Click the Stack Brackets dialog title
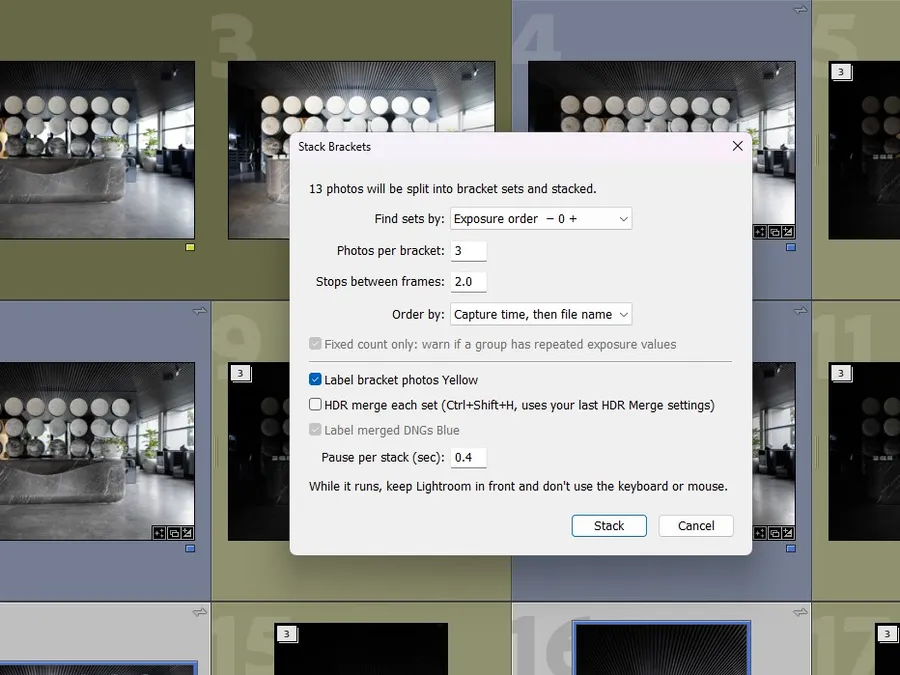 (335, 147)
